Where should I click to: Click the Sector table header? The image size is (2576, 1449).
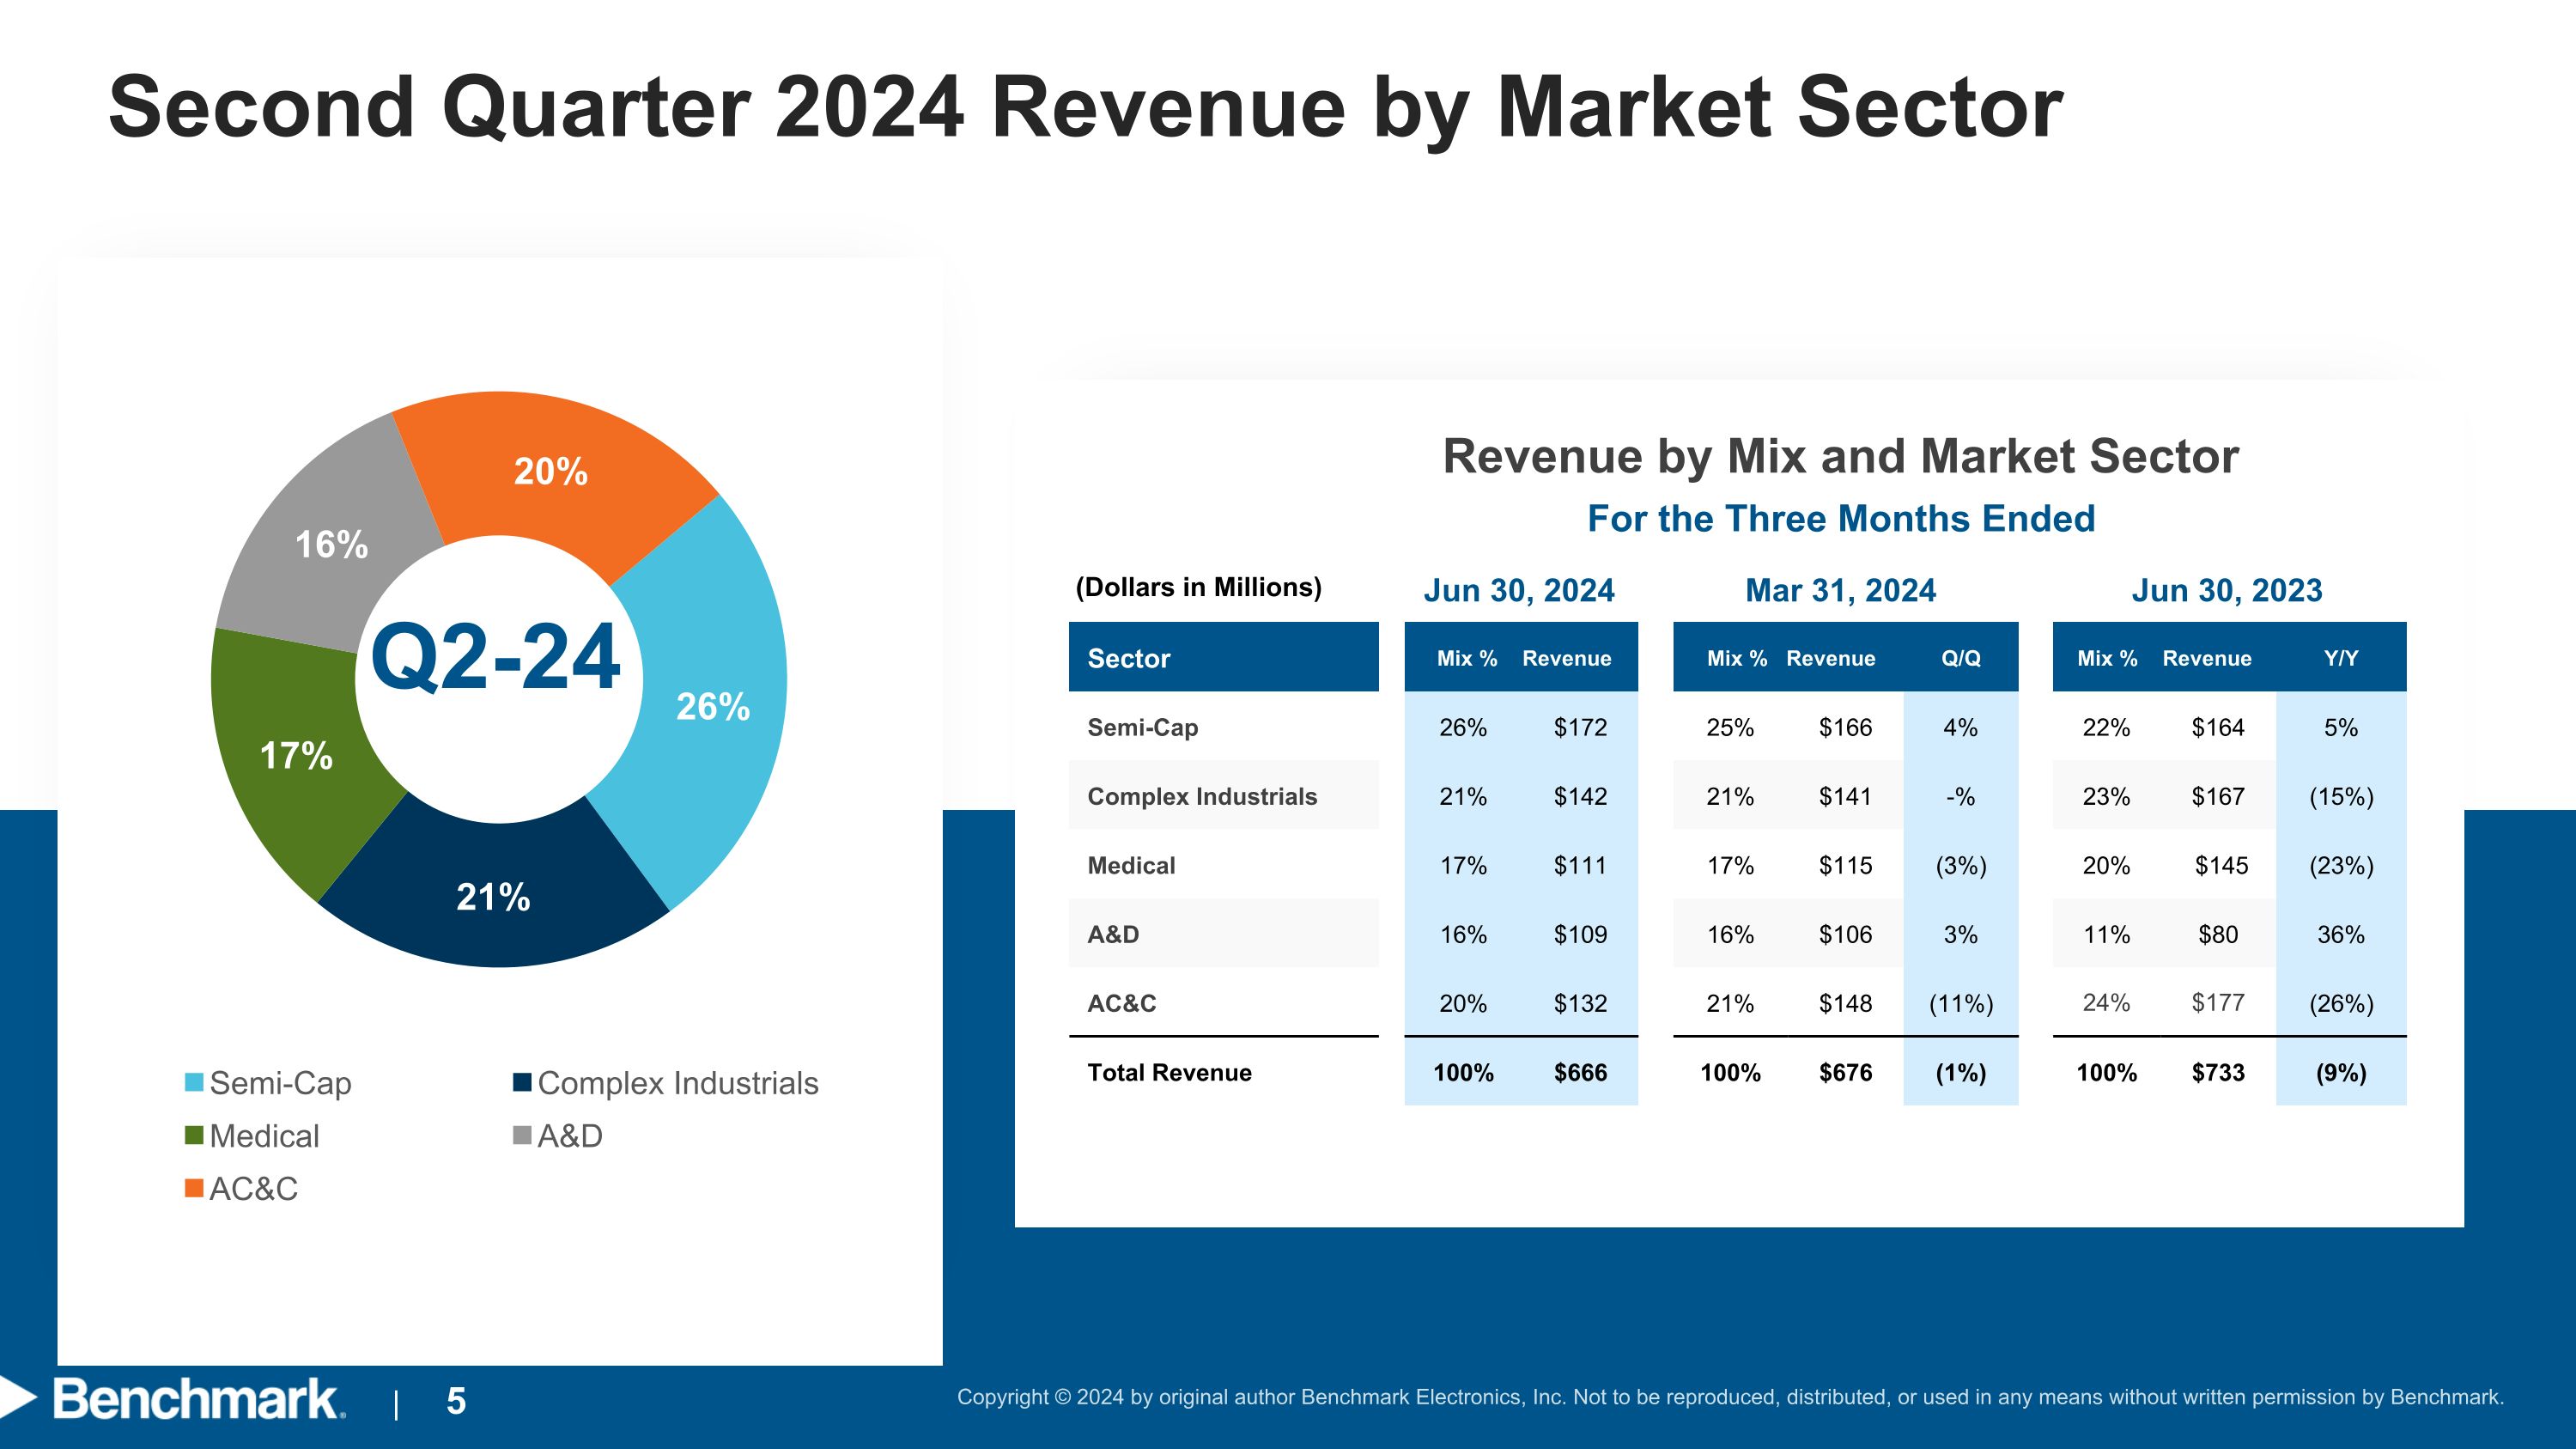pyautogui.click(x=1129, y=658)
